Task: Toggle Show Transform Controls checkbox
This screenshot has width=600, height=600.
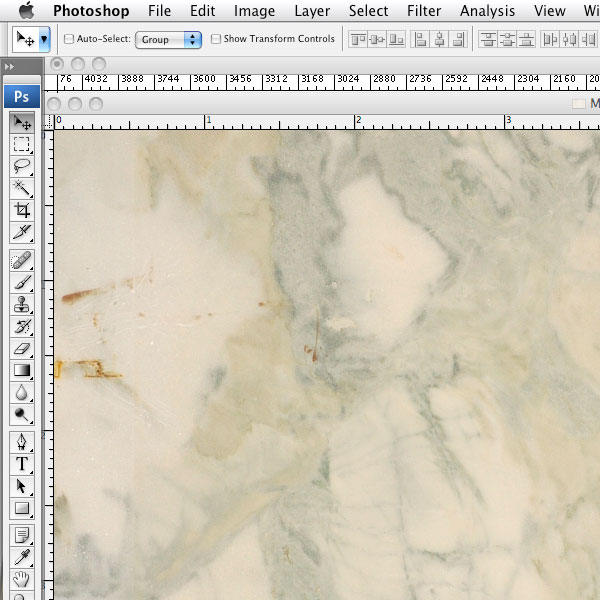Action: (216, 40)
